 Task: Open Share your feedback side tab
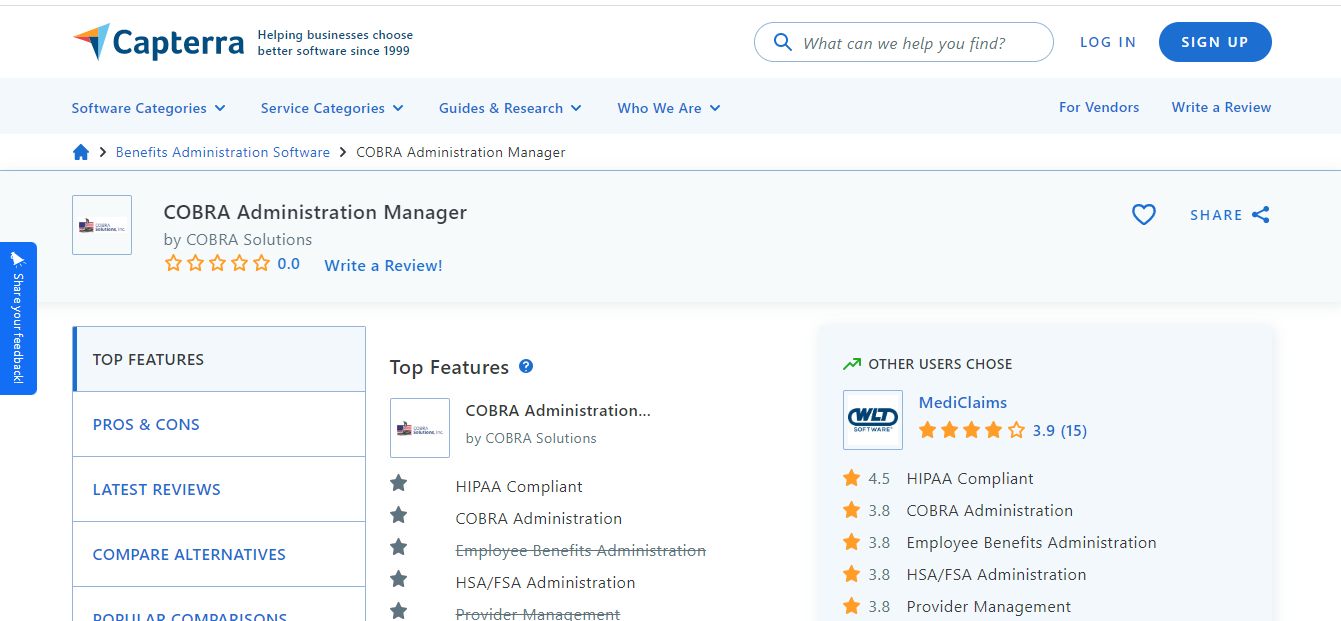point(18,318)
